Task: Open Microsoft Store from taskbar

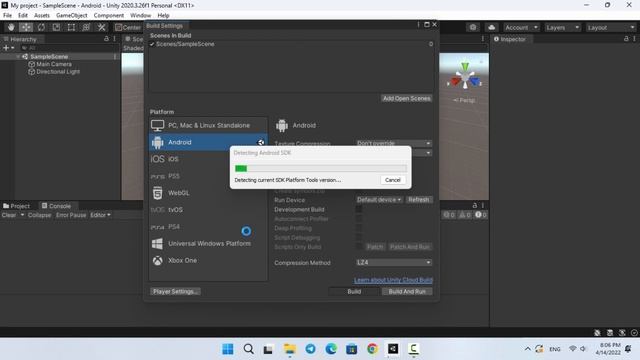Action: (351, 349)
